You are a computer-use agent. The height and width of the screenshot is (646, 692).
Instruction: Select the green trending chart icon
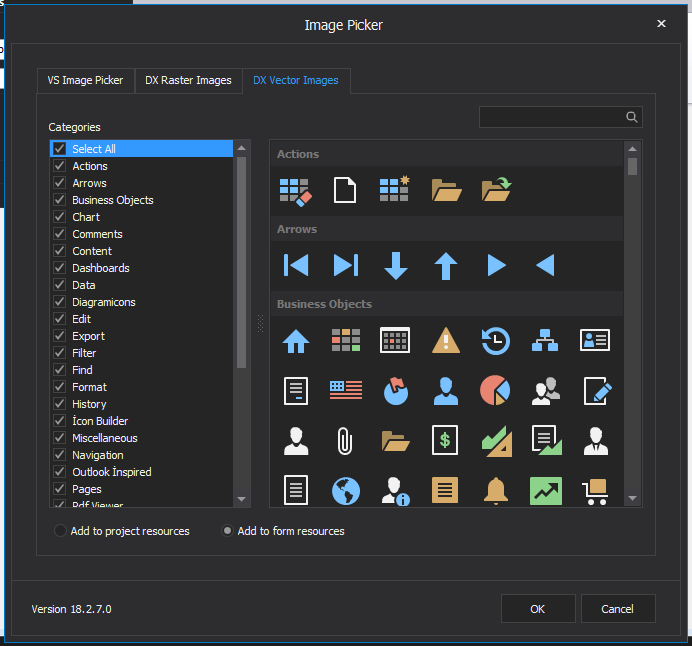546,491
